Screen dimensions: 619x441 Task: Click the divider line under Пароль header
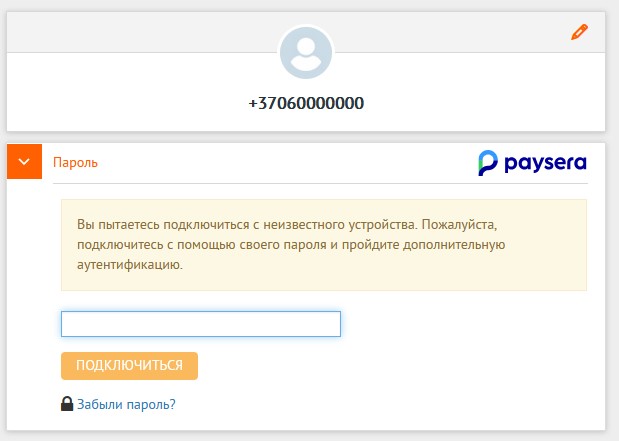pos(320,183)
